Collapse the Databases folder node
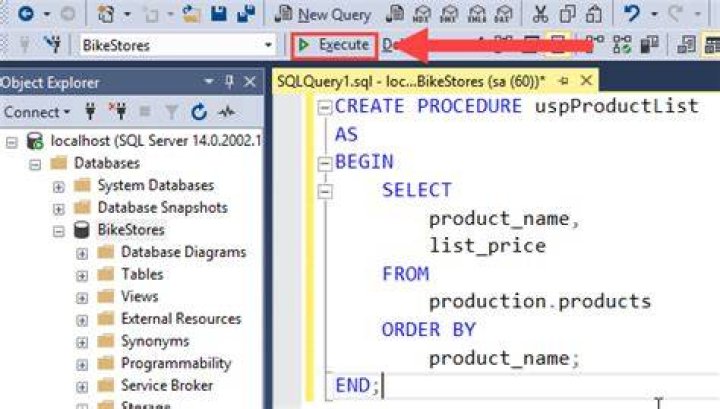720x409 pixels. (x=35, y=164)
